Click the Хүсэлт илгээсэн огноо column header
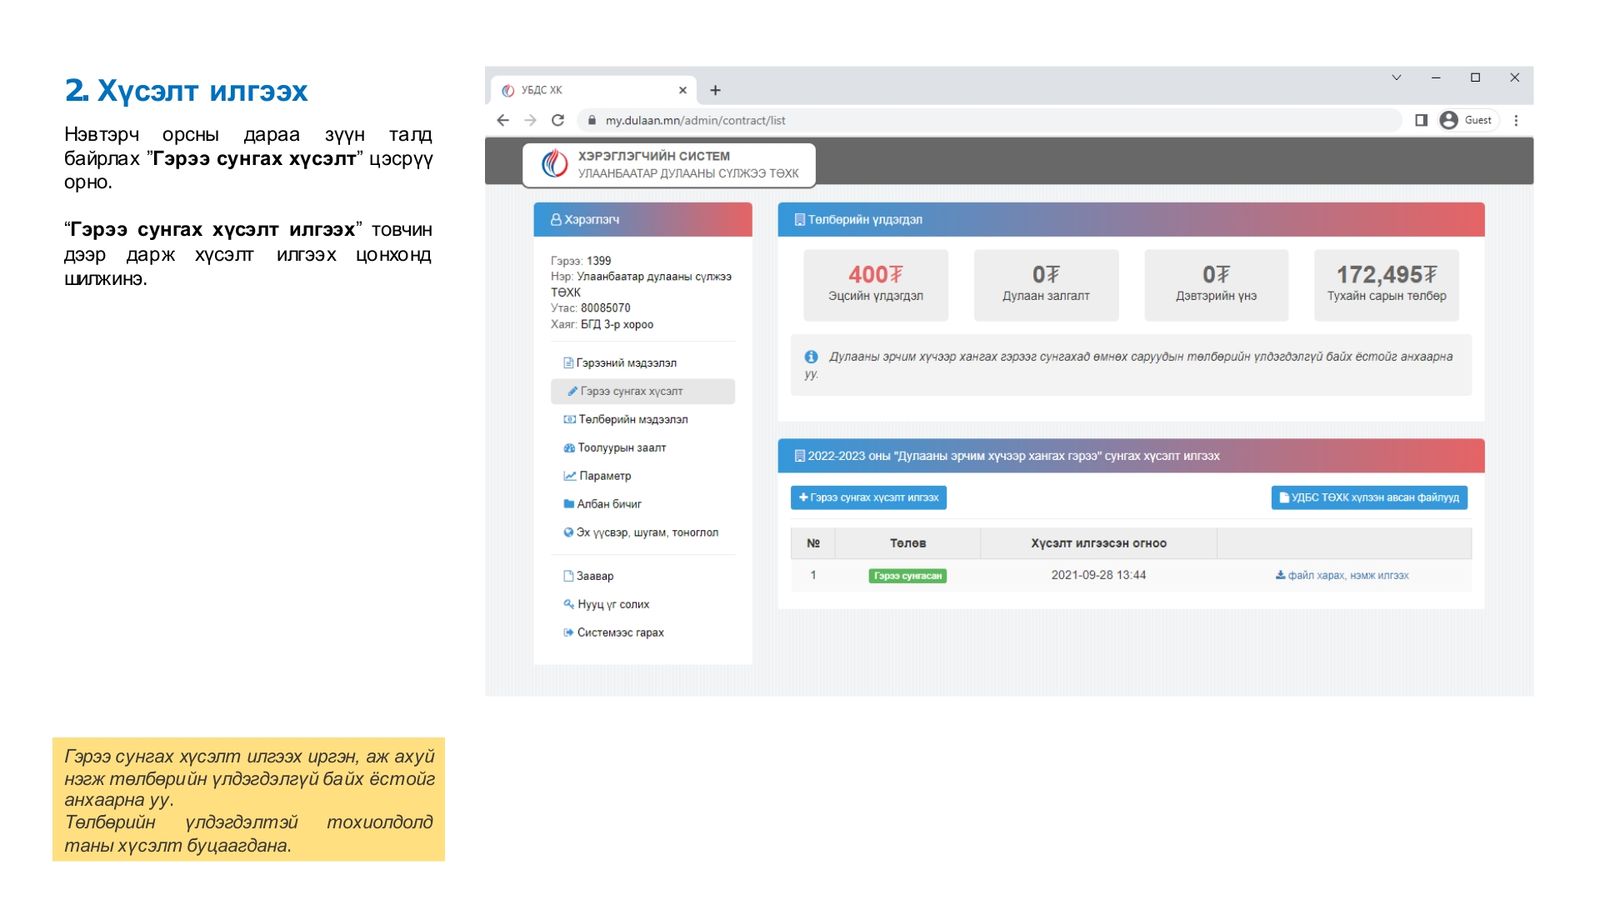The image size is (1600, 900). click(x=1099, y=543)
